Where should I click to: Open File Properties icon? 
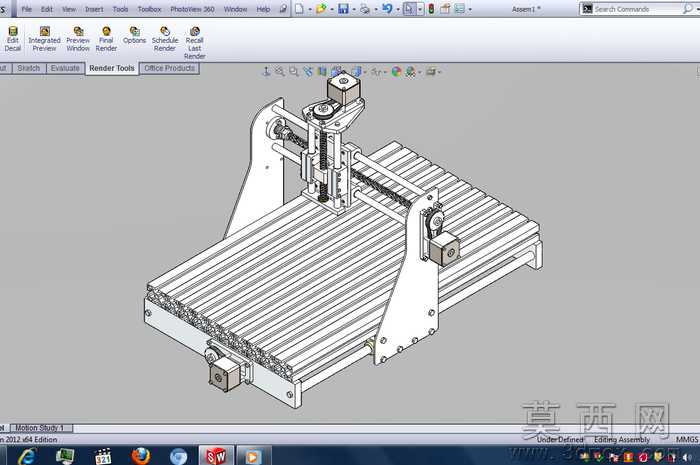point(445,8)
